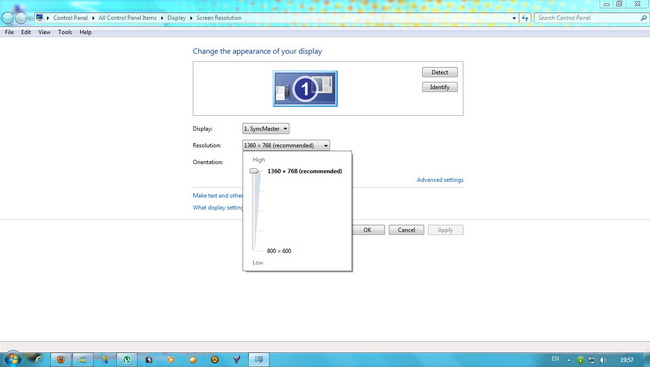Screen dimensions: 650x367
Task: Open Firefox from the taskbar
Action: (61, 360)
